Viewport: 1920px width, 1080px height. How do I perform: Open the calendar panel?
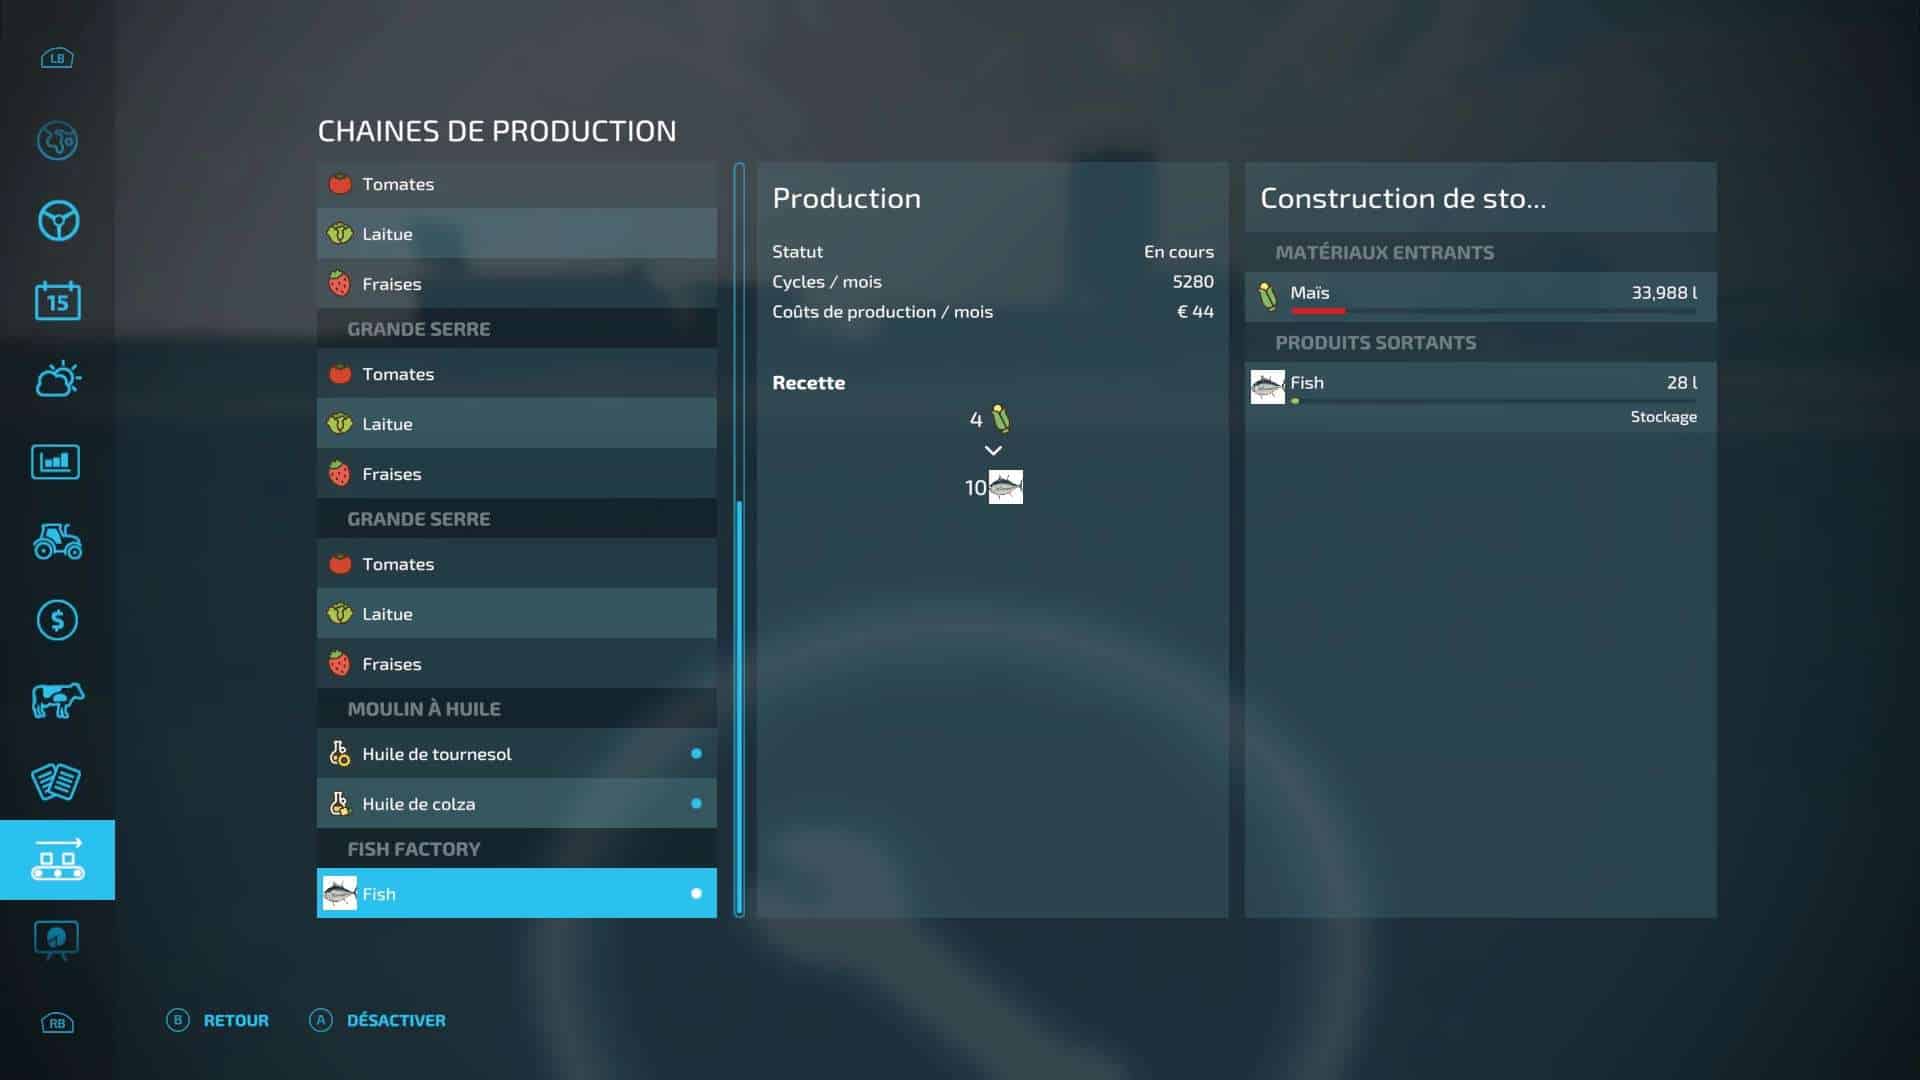pos(57,300)
